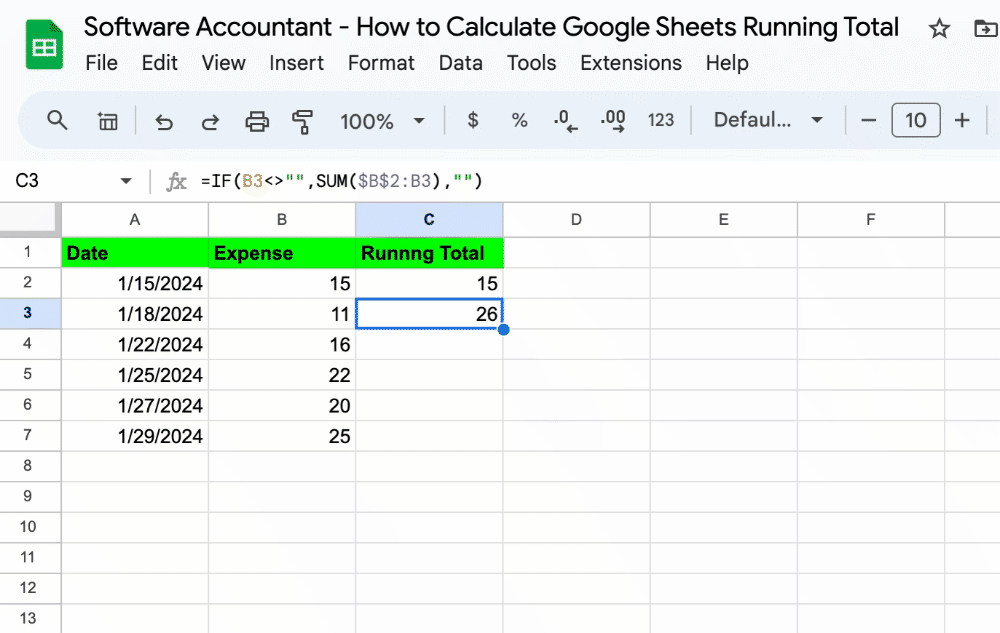The image size is (1000, 633).
Task: Open the Default font dropdown
Action: [x=768, y=120]
